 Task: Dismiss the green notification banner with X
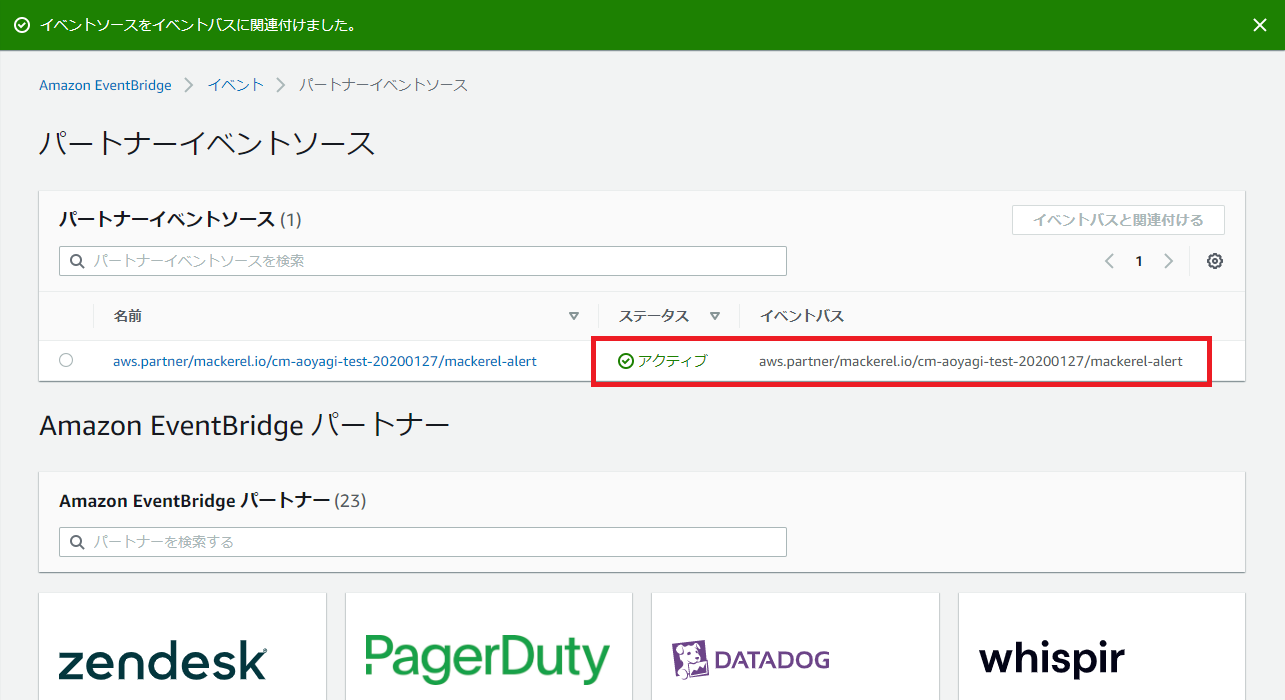point(1259,24)
